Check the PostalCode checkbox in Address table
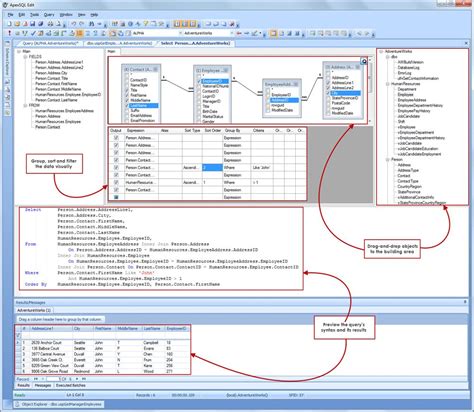Screen dimensions: 474x412 click(x=328, y=103)
